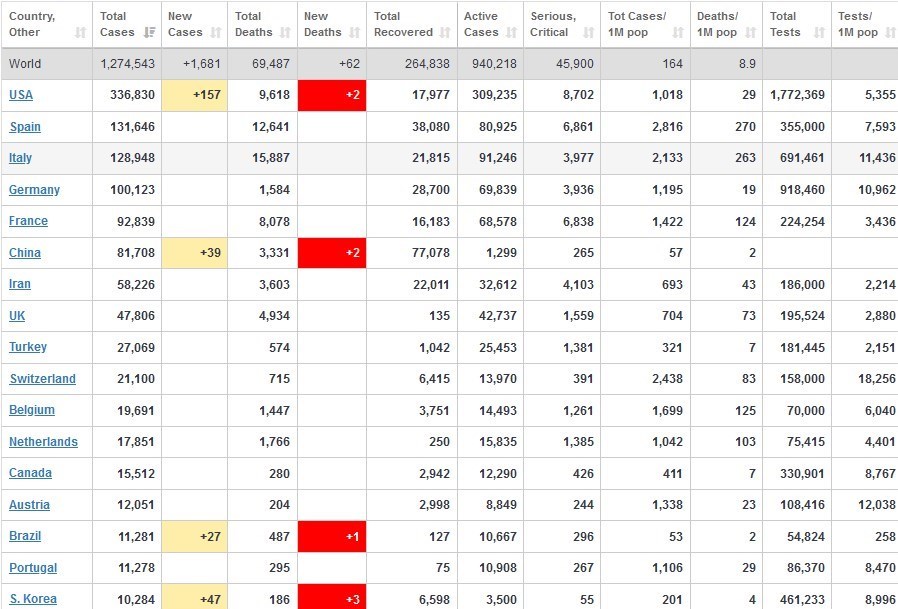Image resolution: width=898 pixels, height=609 pixels.
Task: Select World total cases 1,274,543
Action: click(x=128, y=64)
